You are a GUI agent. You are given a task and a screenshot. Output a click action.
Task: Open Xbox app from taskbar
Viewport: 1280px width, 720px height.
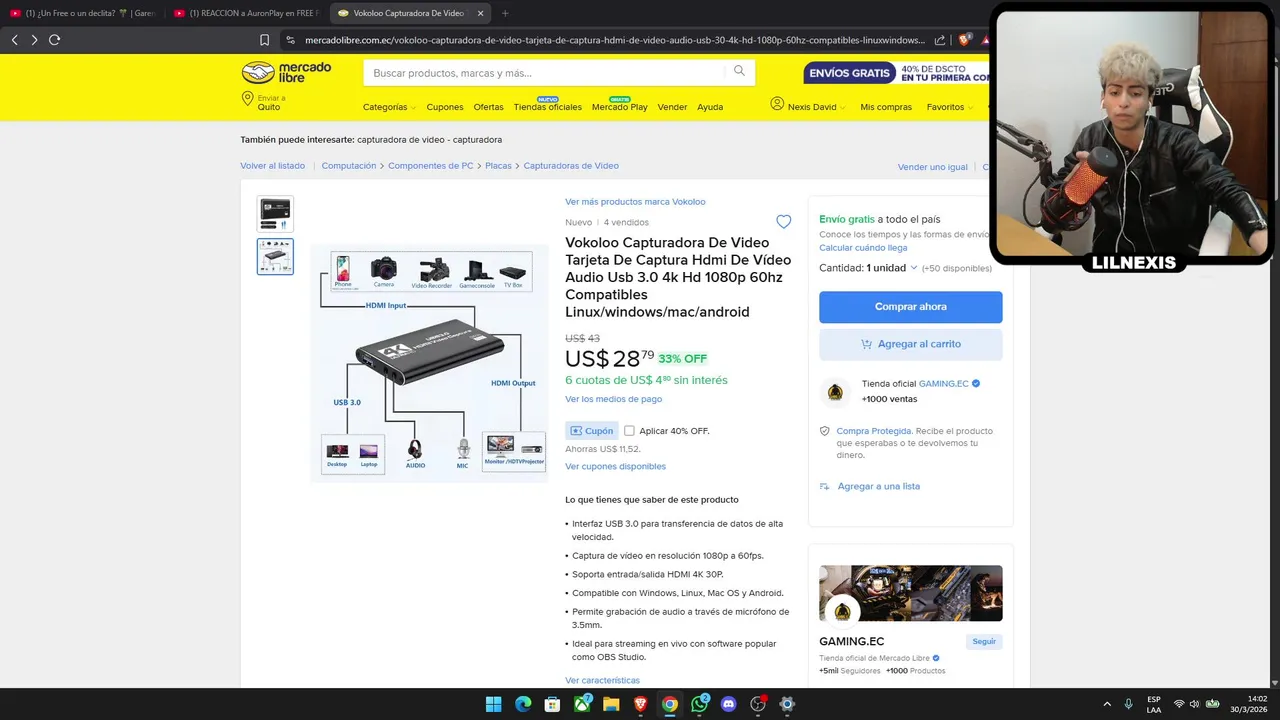582,704
